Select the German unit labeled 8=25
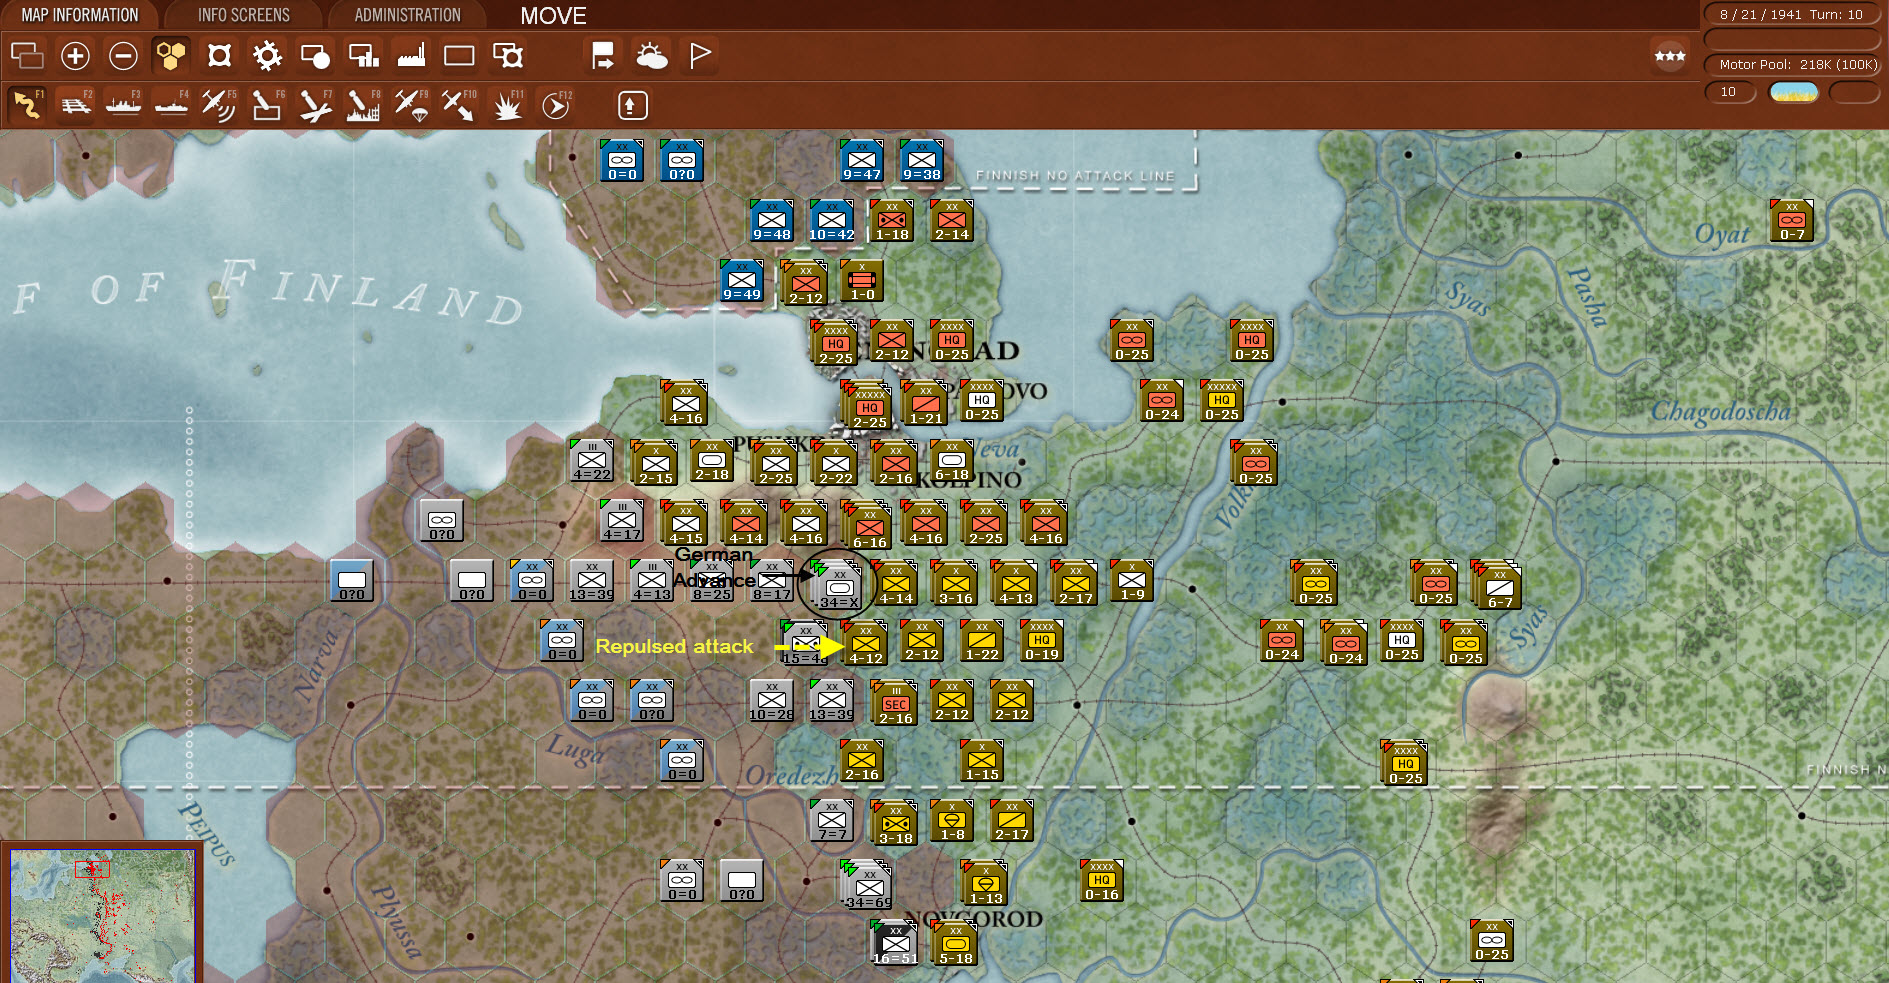 711,581
